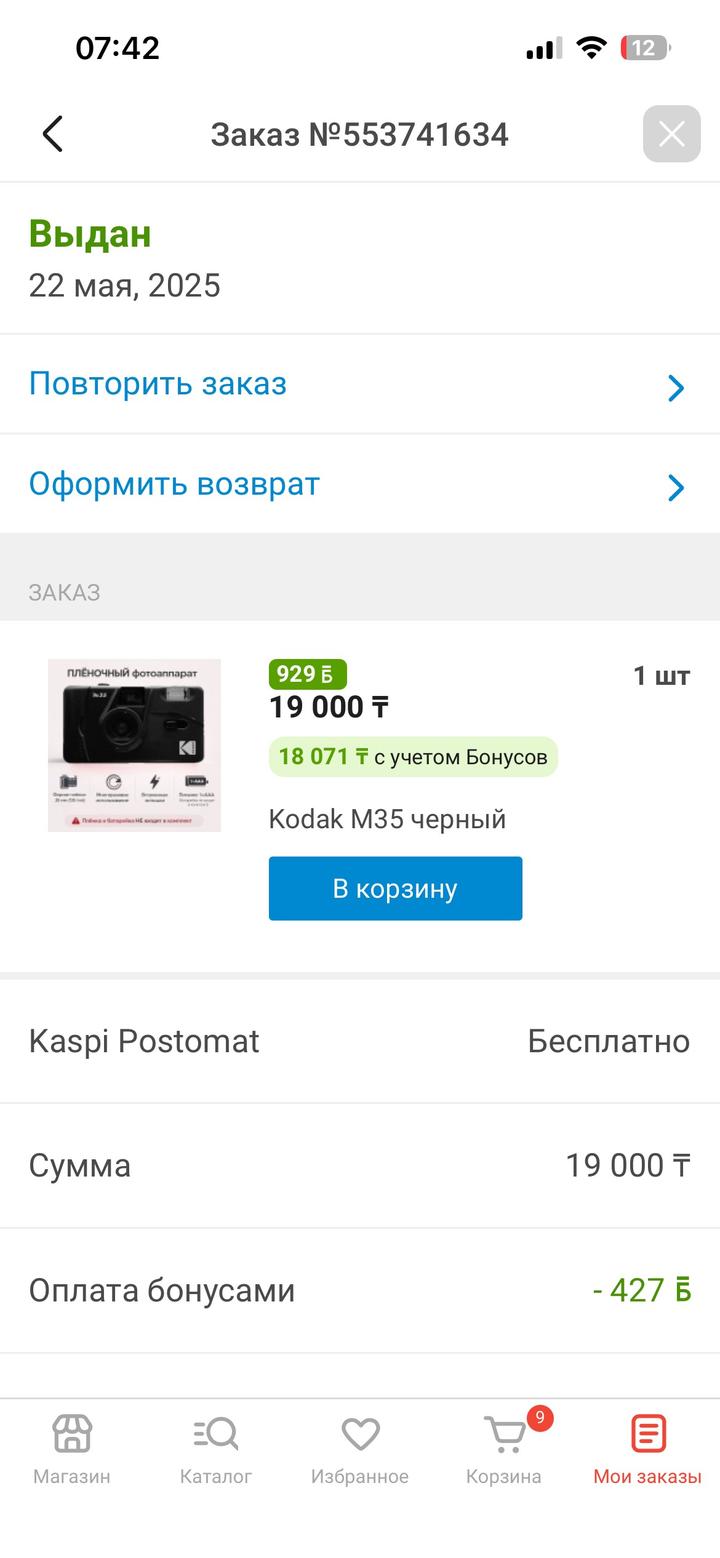The image size is (720, 1558).
Task: Tap the Kaspi Postomat delivery row
Action: tap(360, 1041)
